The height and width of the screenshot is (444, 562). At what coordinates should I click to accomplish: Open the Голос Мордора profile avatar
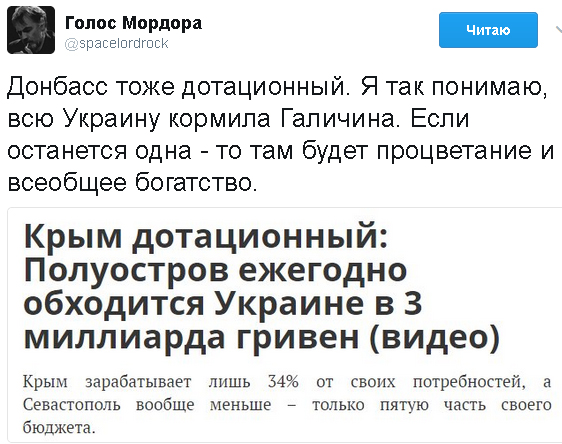click(x=31, y=30)
